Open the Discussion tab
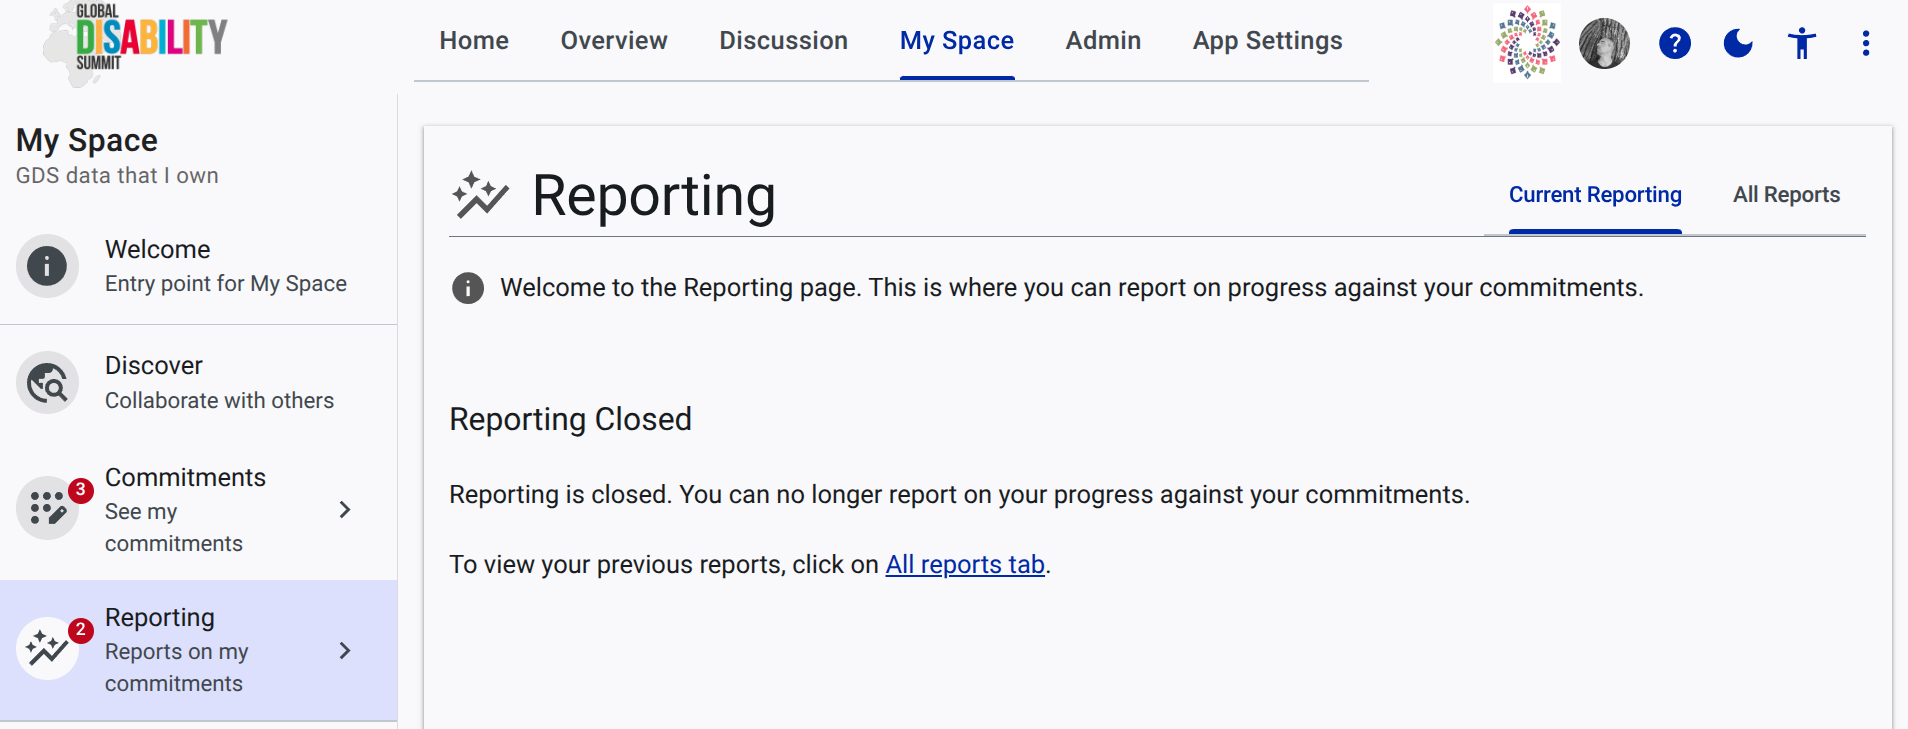Screen dimensions: 1908x729 (784, 41)
